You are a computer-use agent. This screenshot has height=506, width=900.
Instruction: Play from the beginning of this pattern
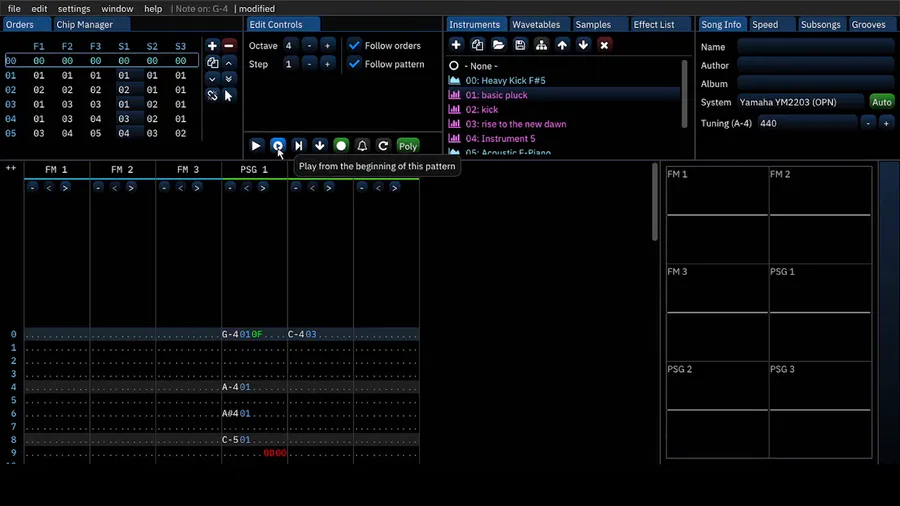pyautogui.click(x=278, y=146)
